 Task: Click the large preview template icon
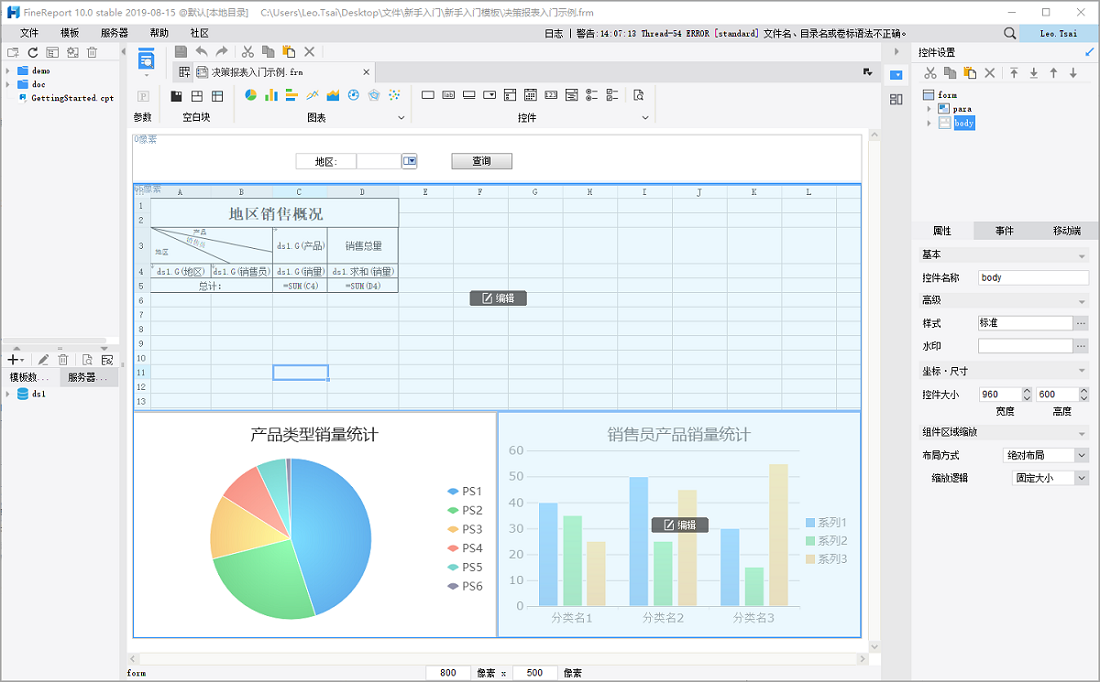pyautogui.click(x=146, y=60)
